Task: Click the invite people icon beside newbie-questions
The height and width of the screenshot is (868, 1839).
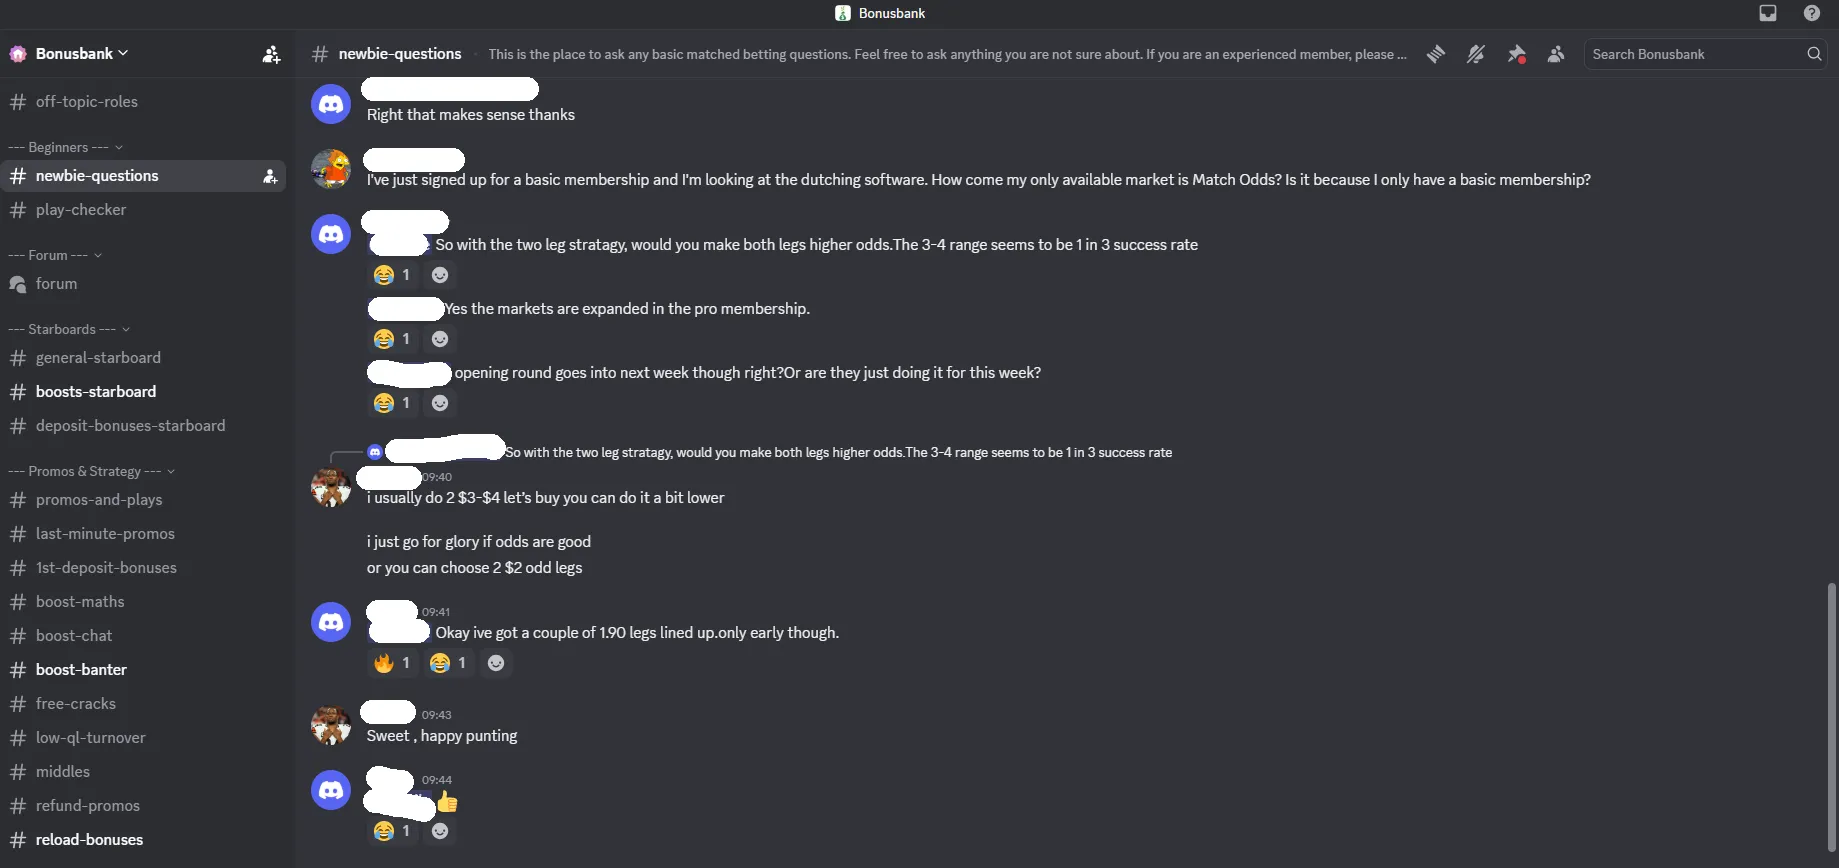Action: pos(269,176)
